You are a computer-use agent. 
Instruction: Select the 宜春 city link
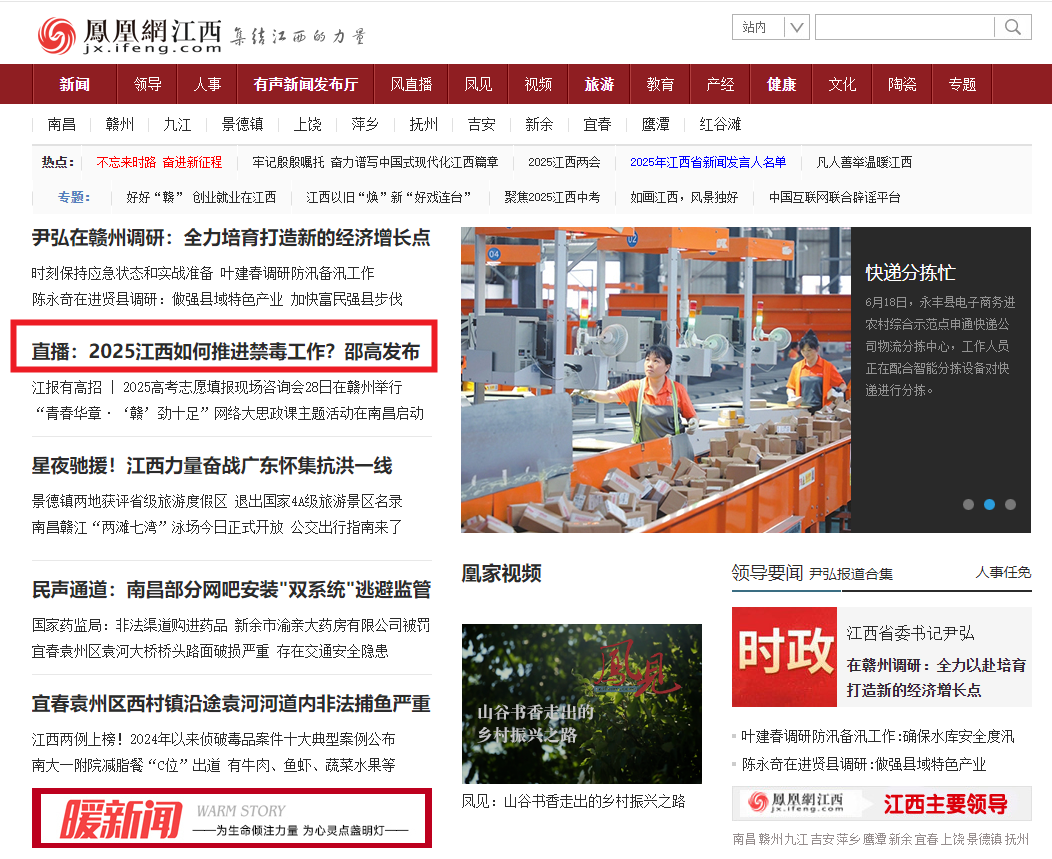click(x=597, y=124)
